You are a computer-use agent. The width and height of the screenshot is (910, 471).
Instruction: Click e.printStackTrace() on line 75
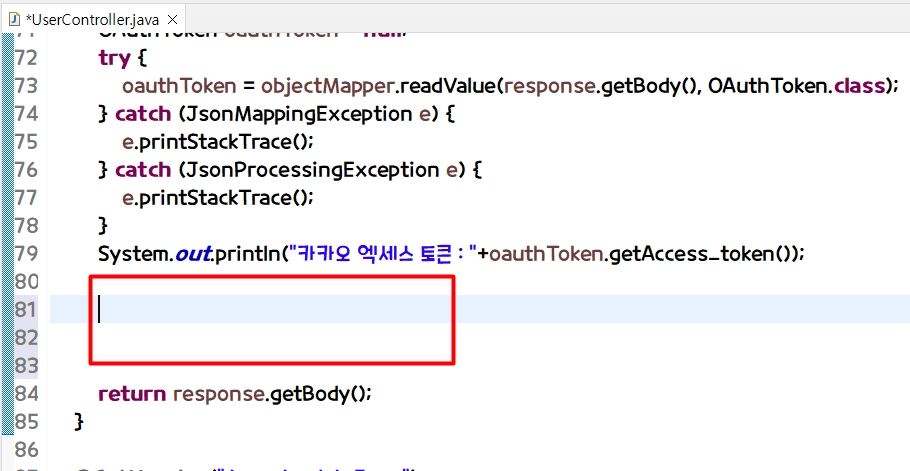pos(218,142)
